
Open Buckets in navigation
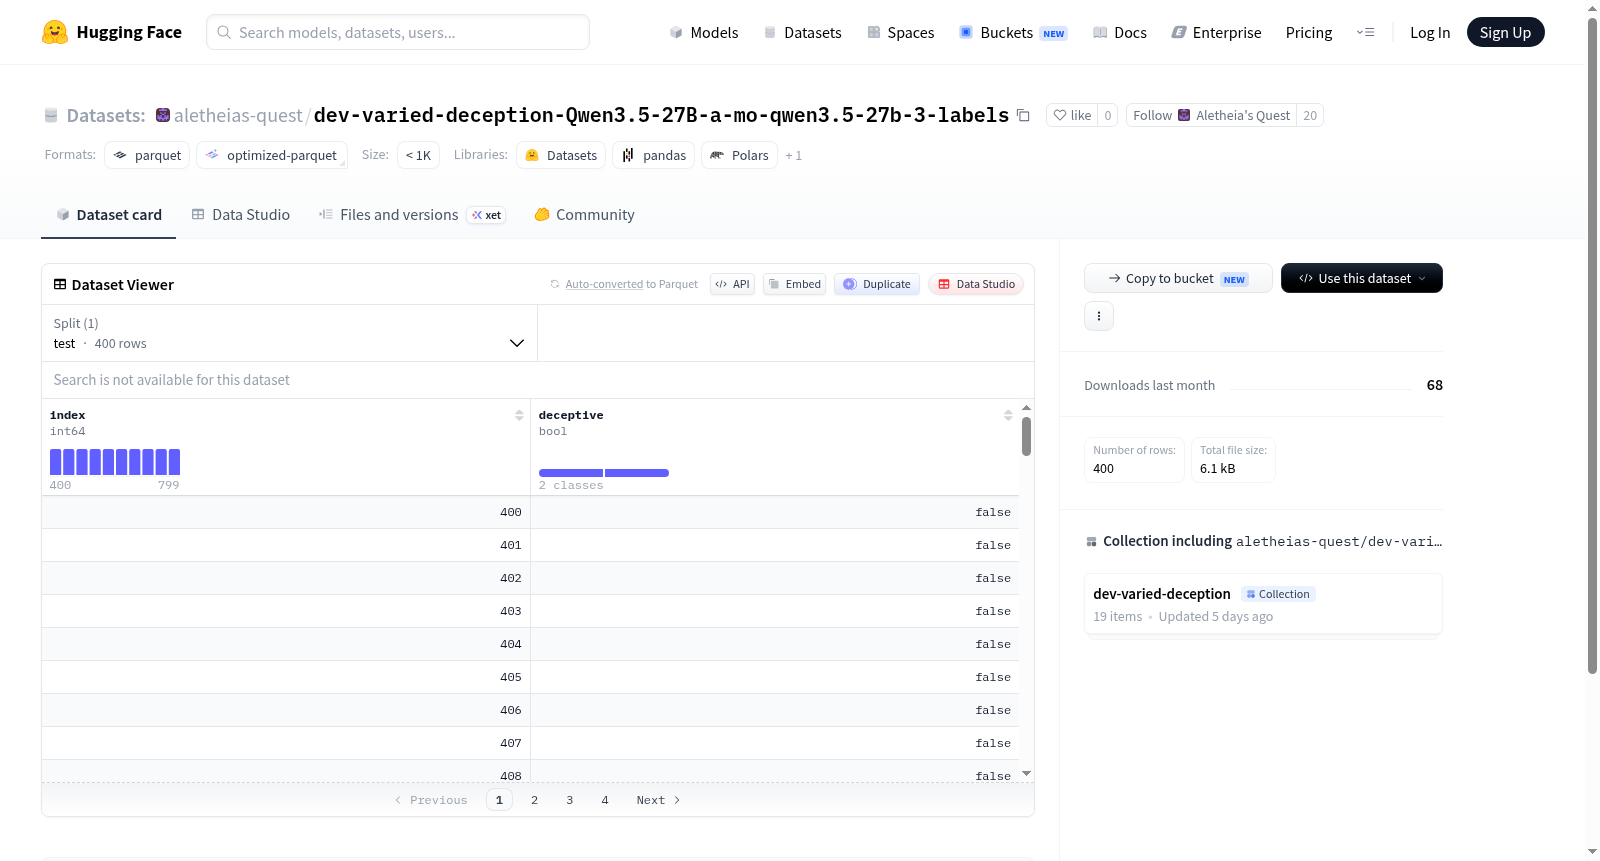[x=1013, y=32]
